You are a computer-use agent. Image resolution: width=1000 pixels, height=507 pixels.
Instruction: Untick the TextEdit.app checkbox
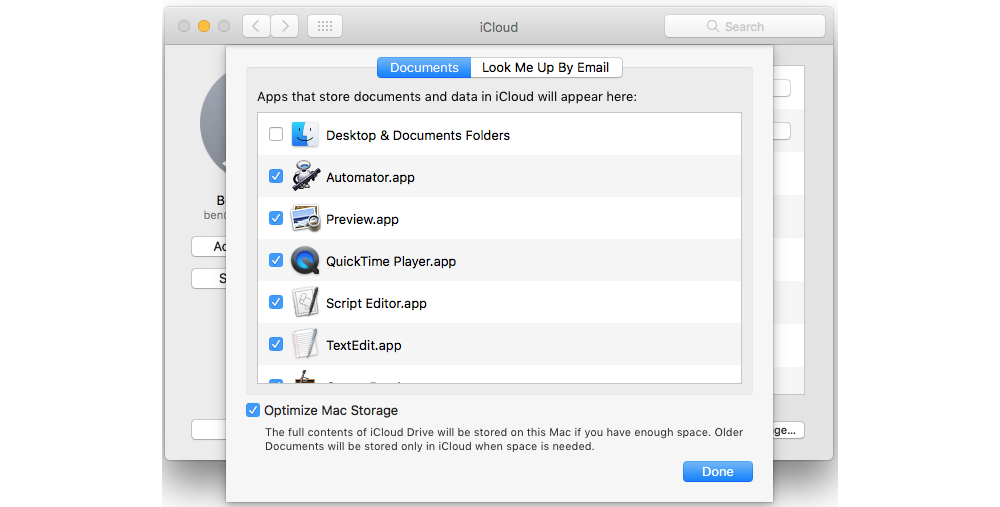coord(276,345)
